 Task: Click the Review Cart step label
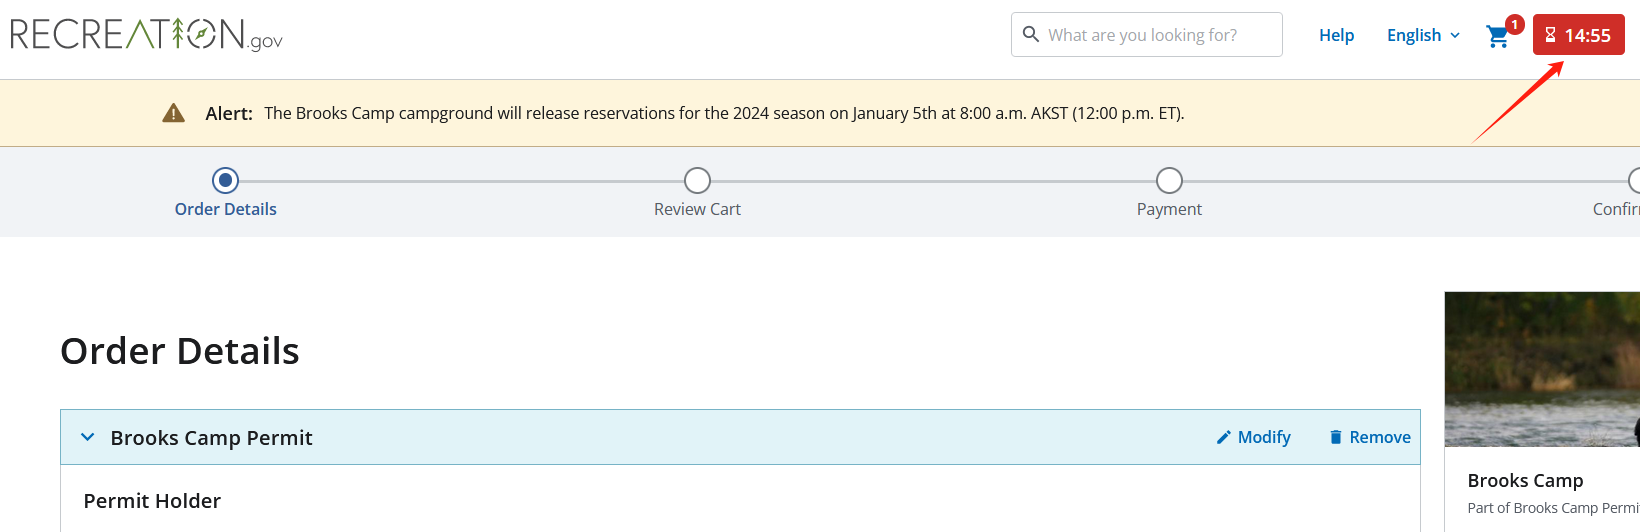click(697, 209)
